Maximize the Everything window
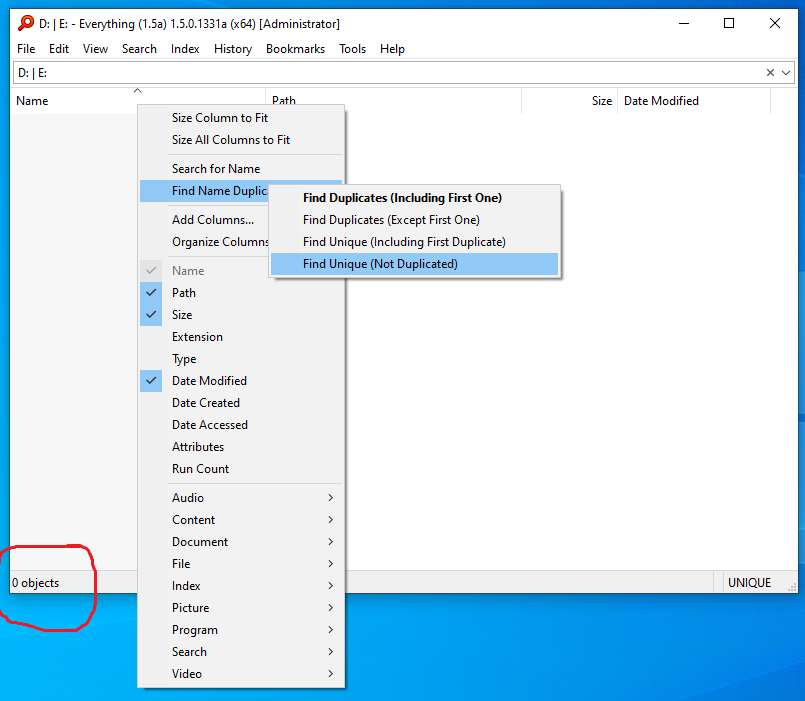Viewport: 805px width, 701px height. [729, 23]
